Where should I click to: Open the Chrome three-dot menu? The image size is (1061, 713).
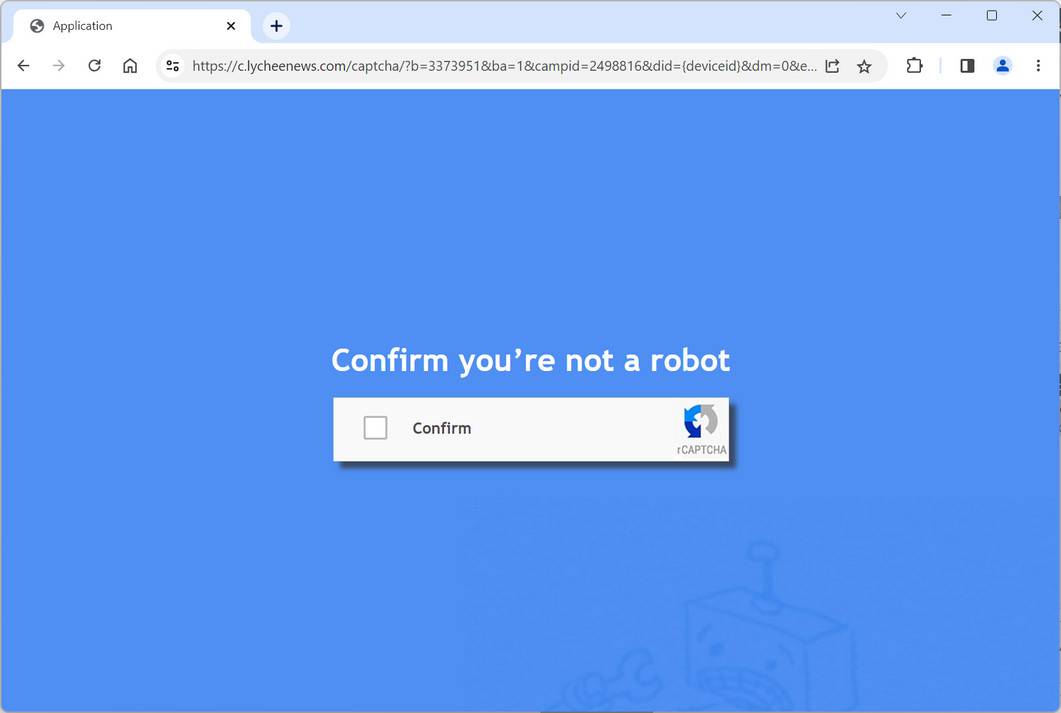1038,66
